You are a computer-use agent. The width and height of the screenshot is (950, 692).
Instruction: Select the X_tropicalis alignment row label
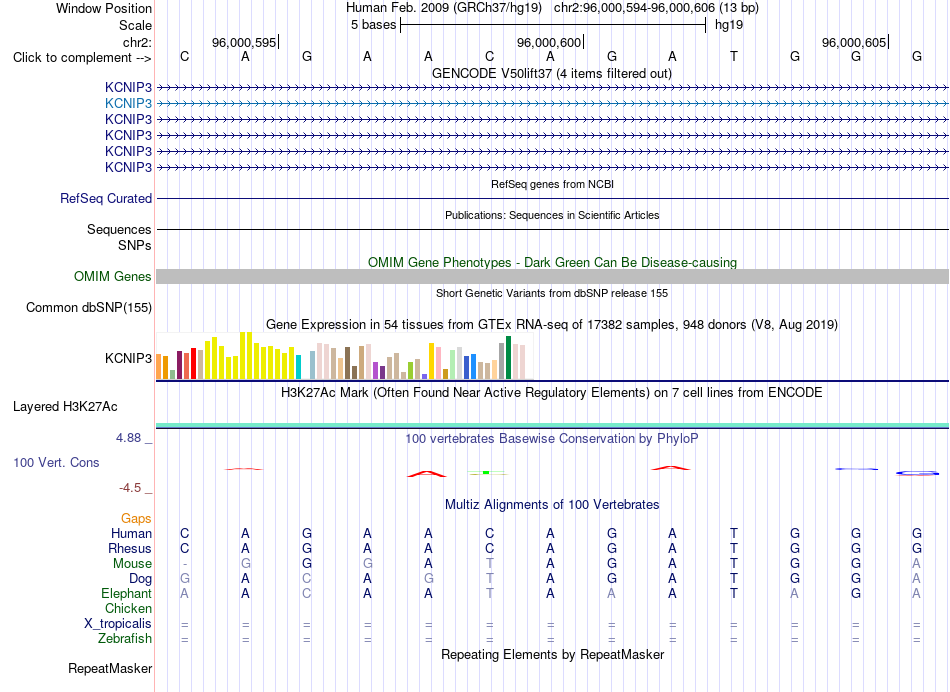pyautogui.click(x=118, y=624)
